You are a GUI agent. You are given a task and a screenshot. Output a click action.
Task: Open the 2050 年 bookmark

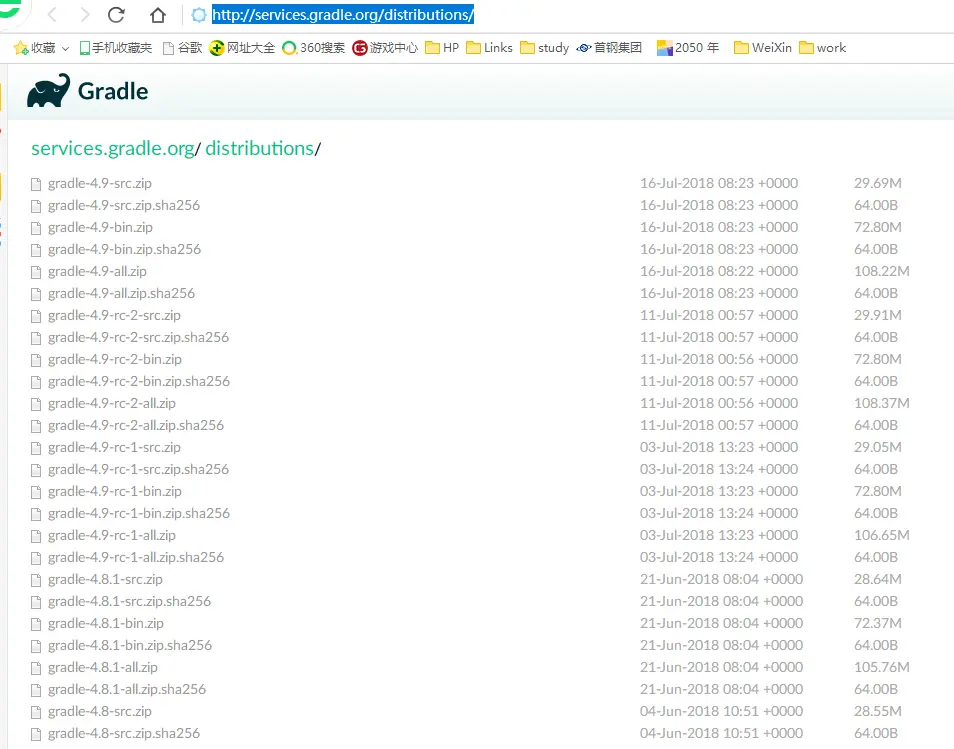coord(688,47)
